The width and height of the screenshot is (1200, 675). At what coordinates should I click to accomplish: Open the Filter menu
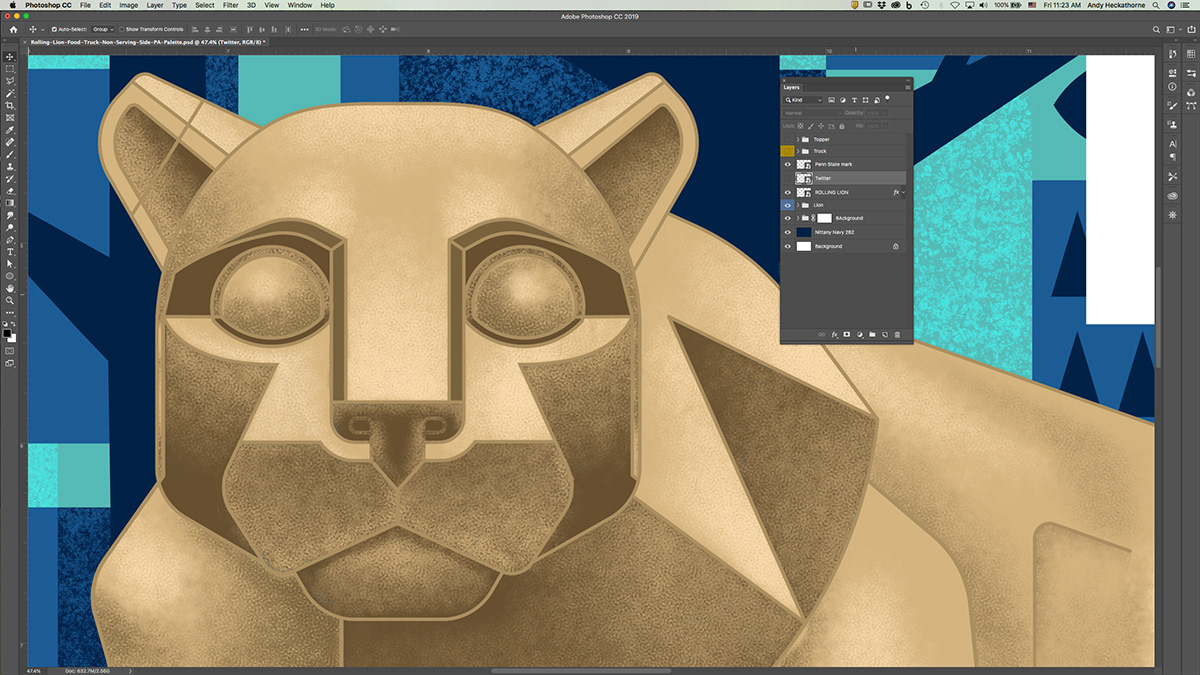(x=231, y=5)
